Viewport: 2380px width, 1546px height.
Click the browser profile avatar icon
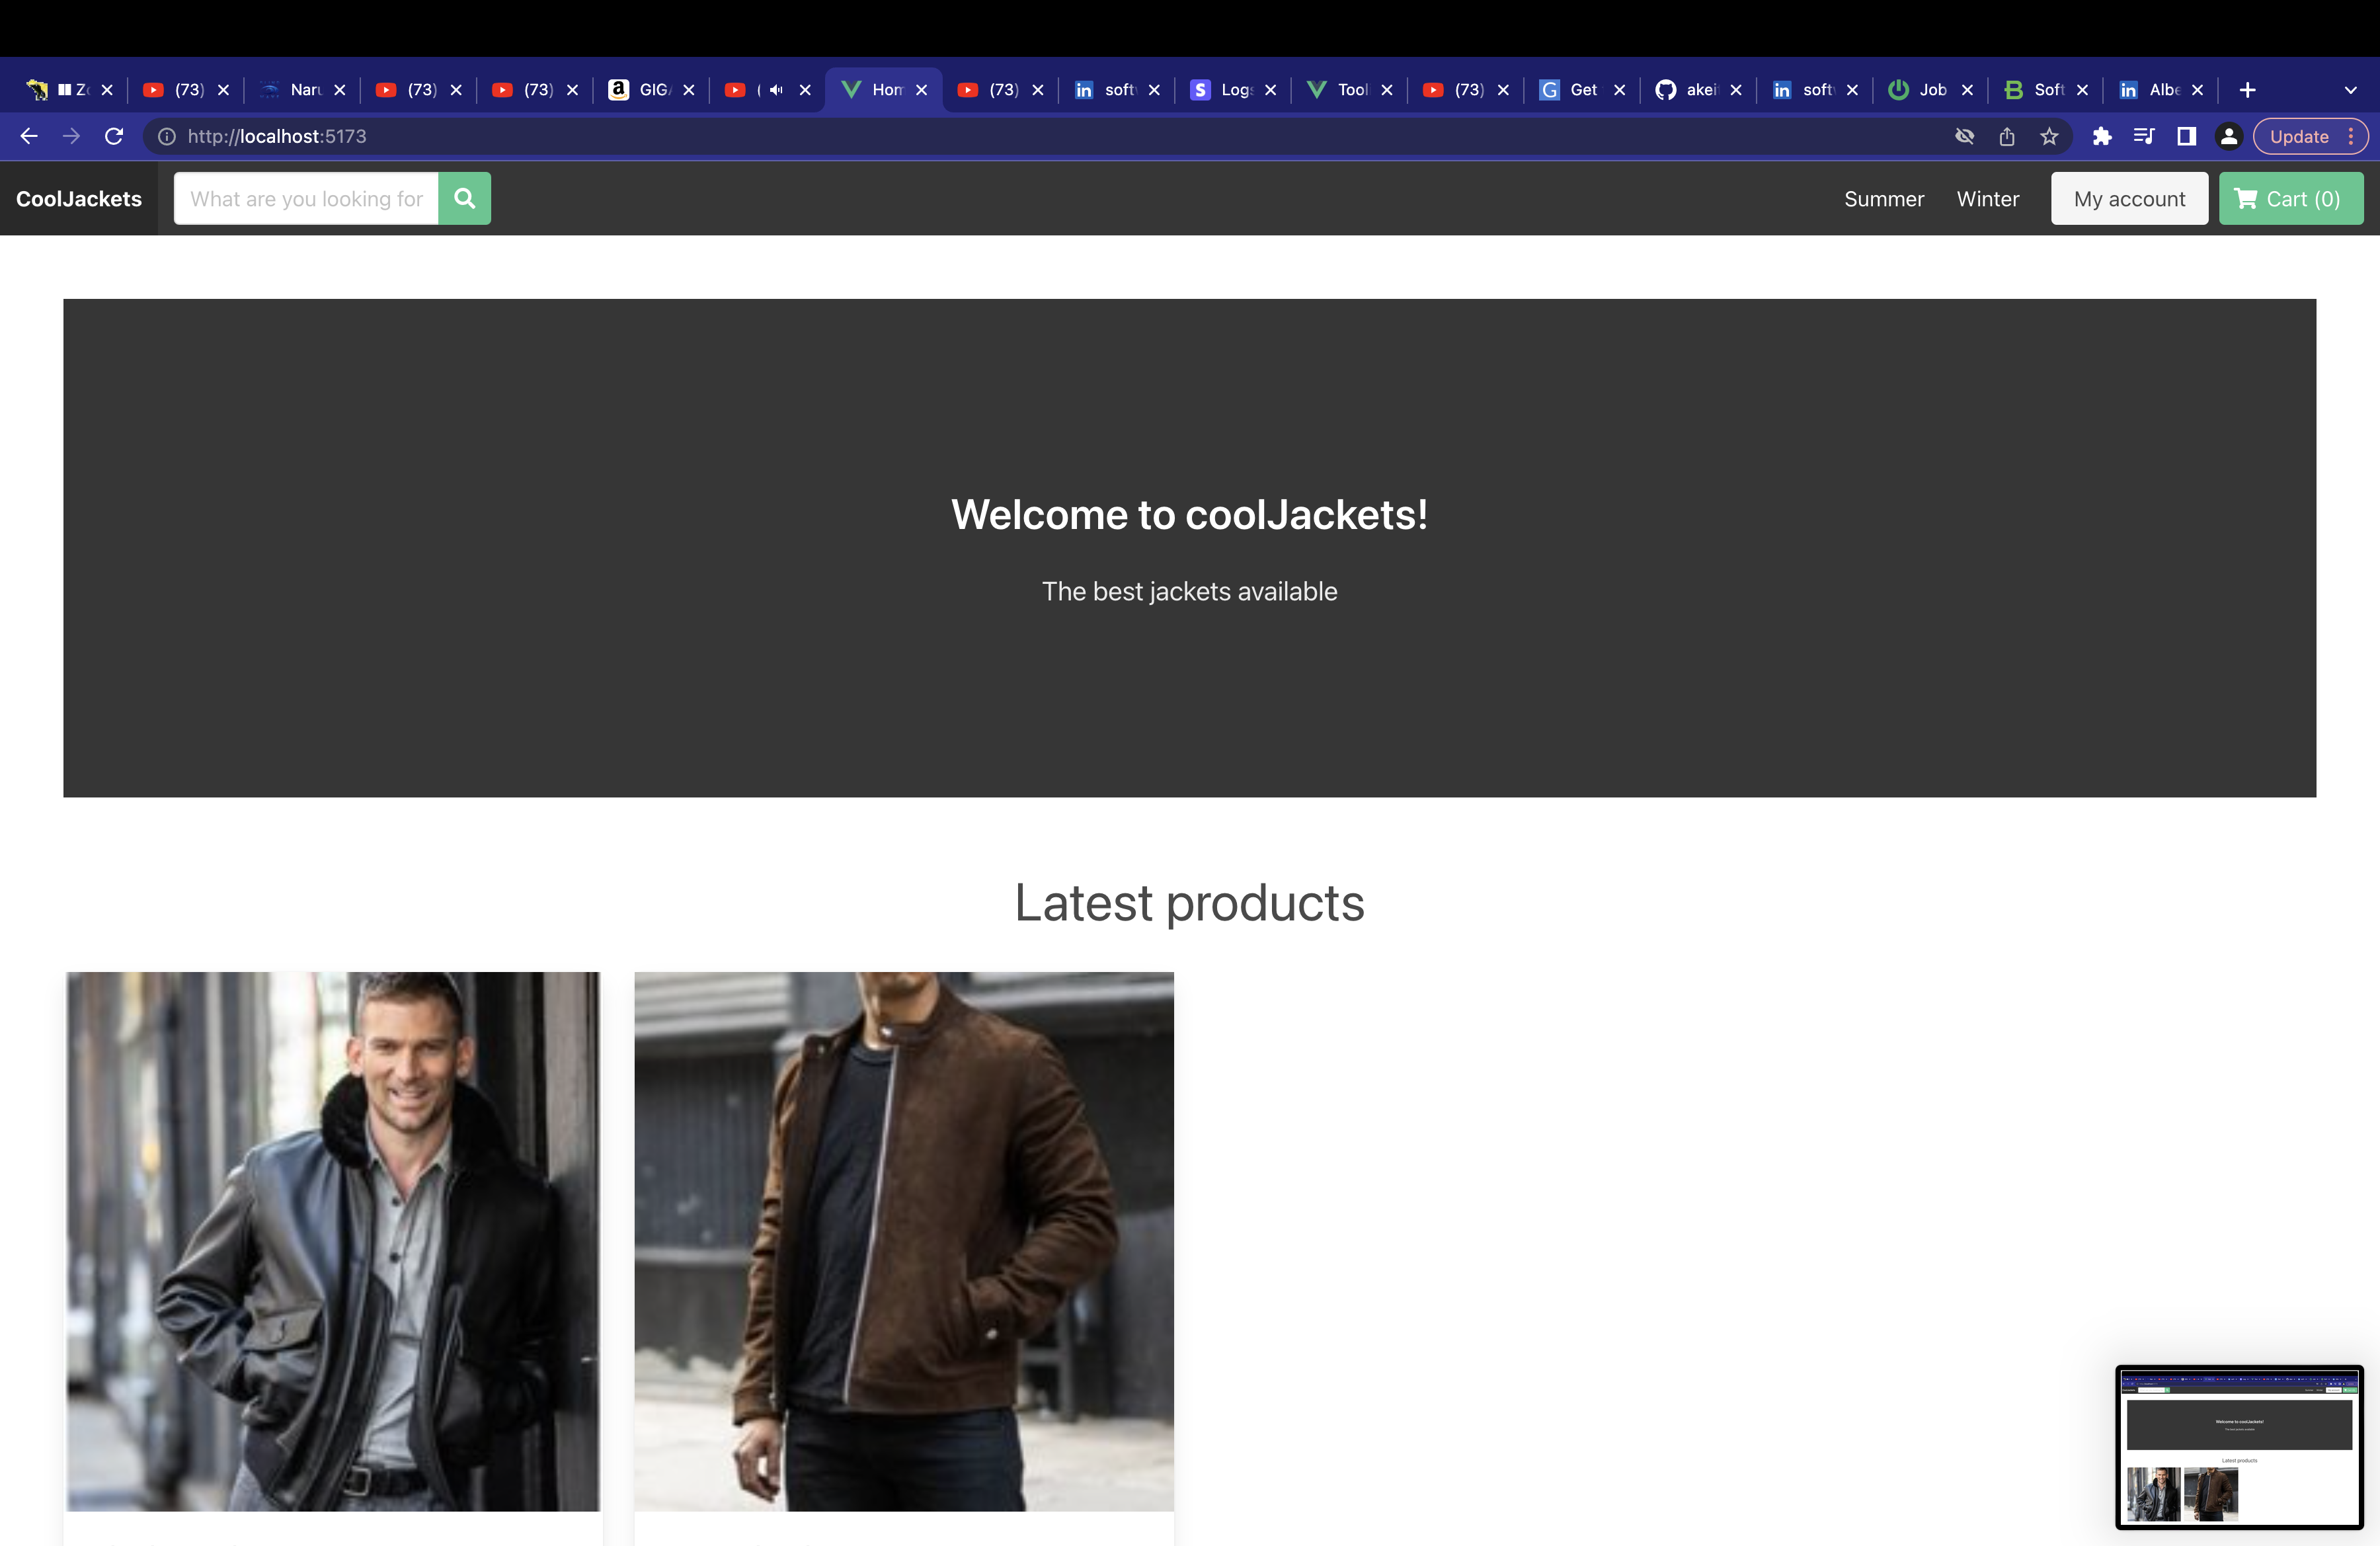coord(2229,136)
